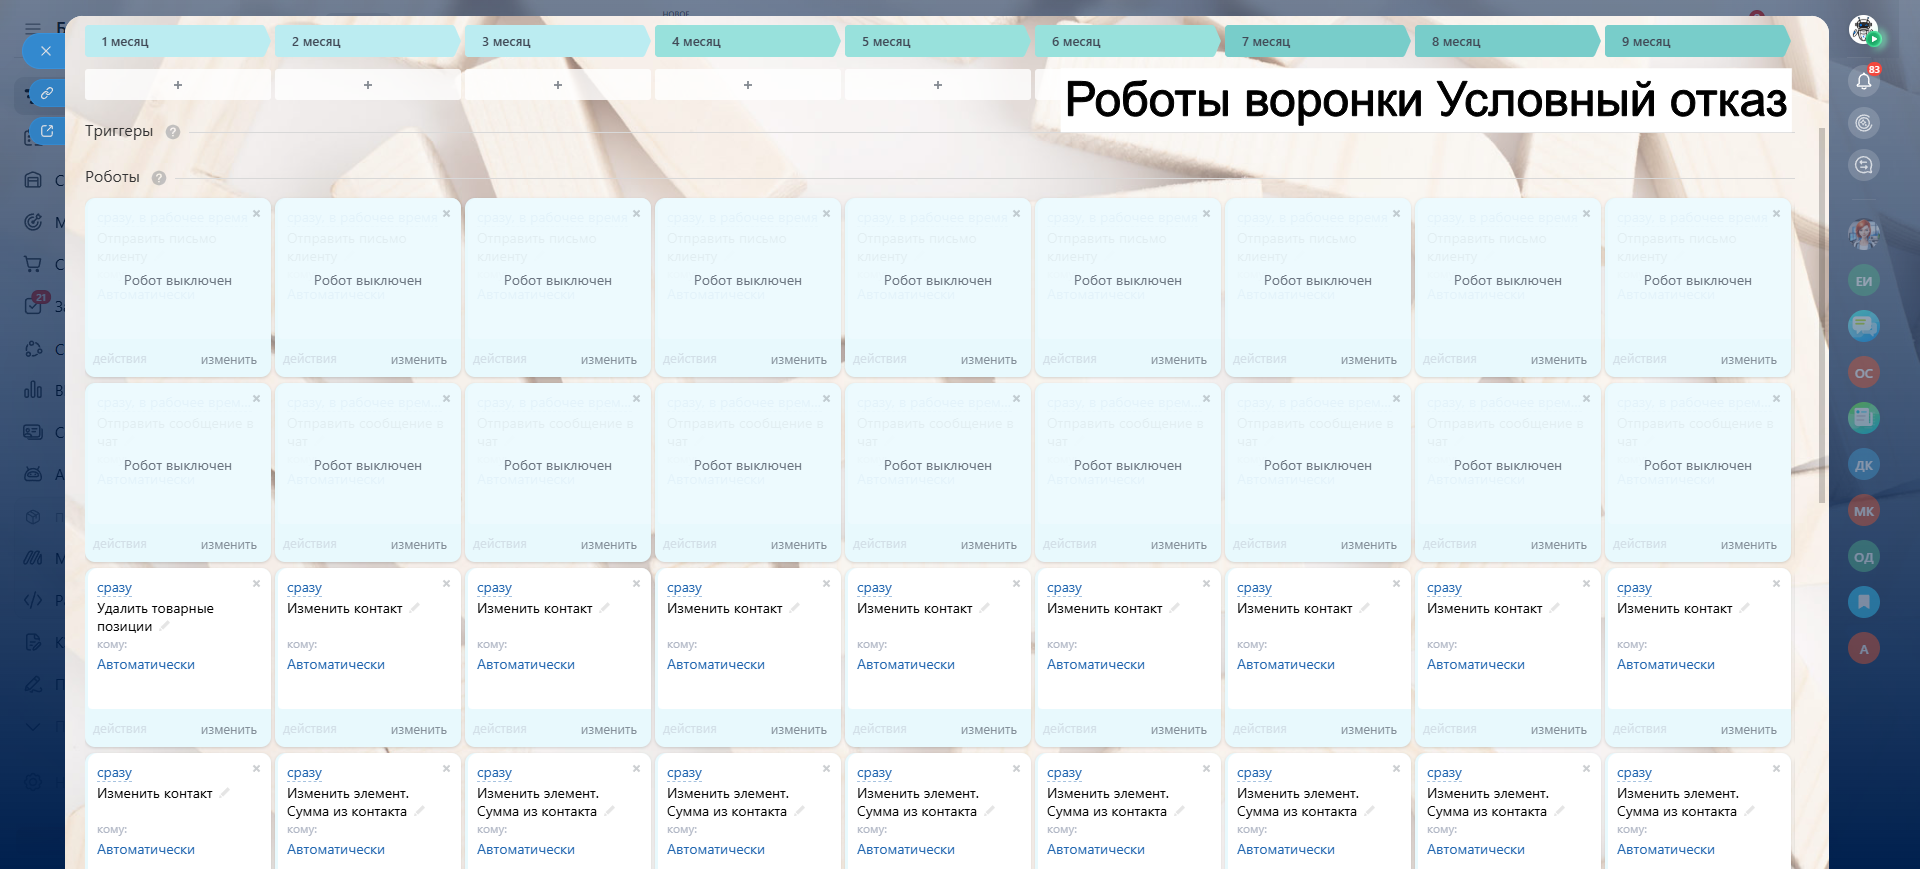Select the 6 месяц stage tab
This screenshot has width=1920, height=869.
point(1128,41)
